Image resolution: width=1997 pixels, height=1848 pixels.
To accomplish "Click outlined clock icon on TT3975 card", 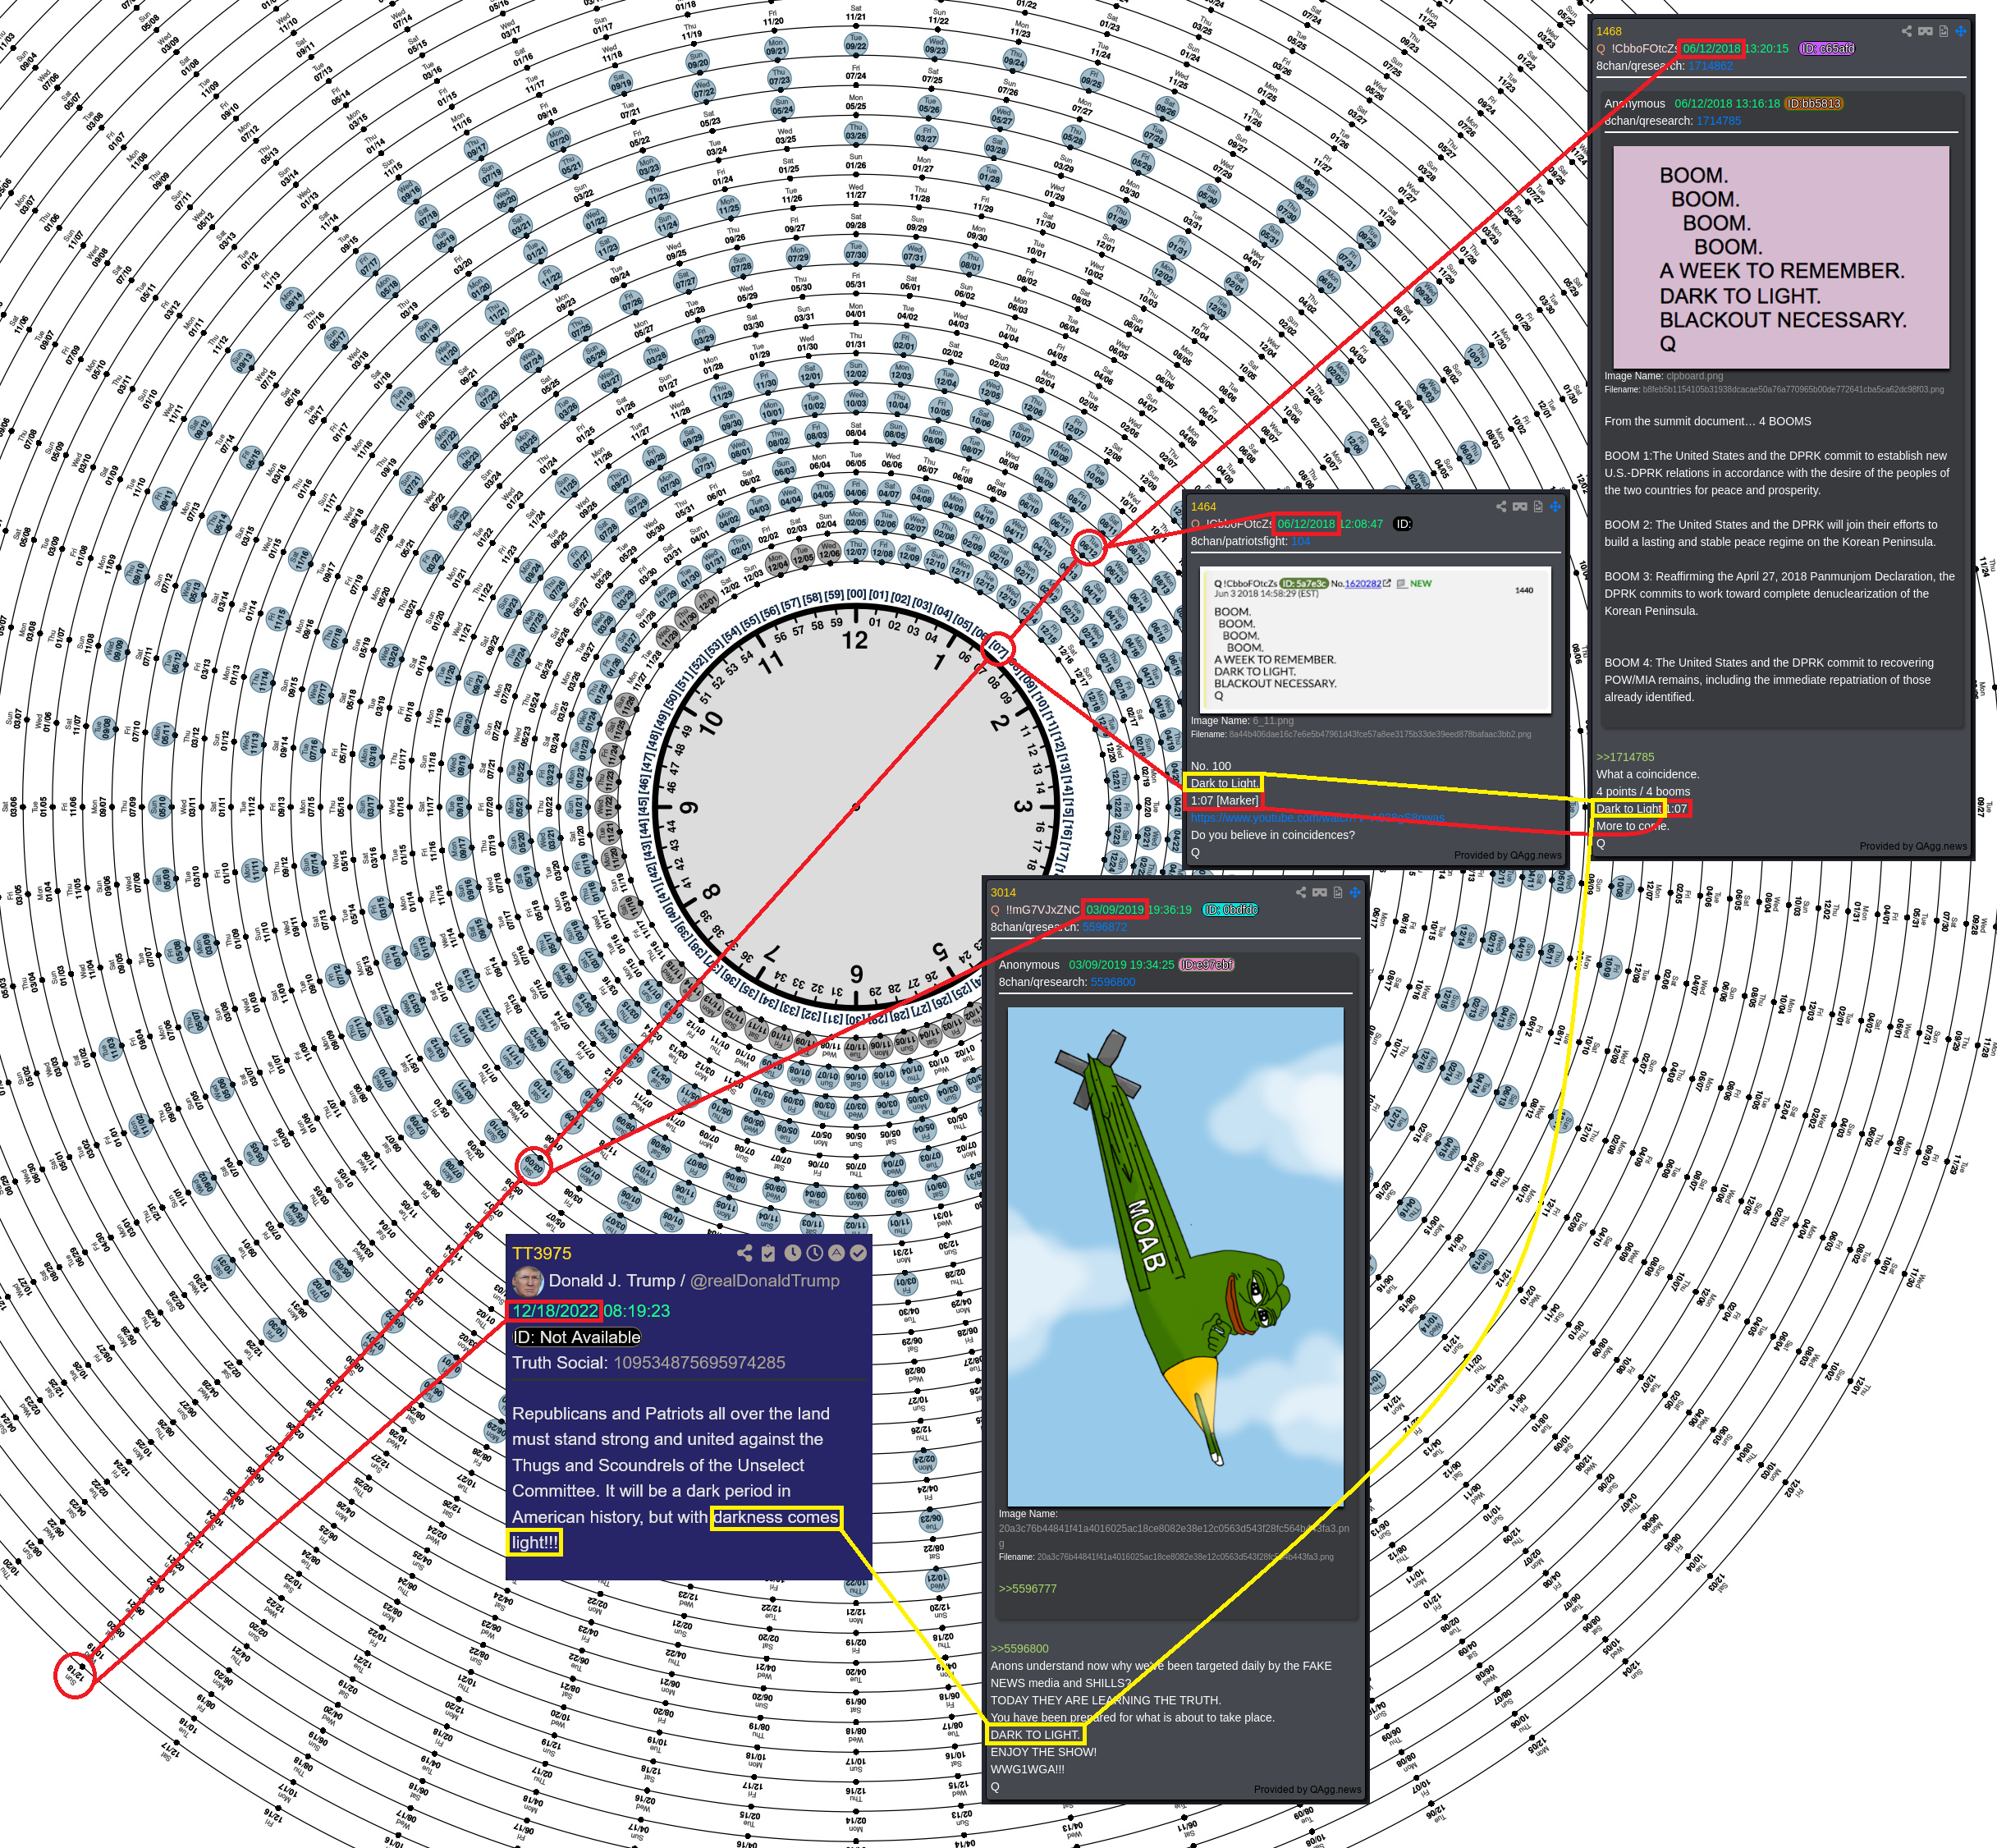I will point(814,1253).
